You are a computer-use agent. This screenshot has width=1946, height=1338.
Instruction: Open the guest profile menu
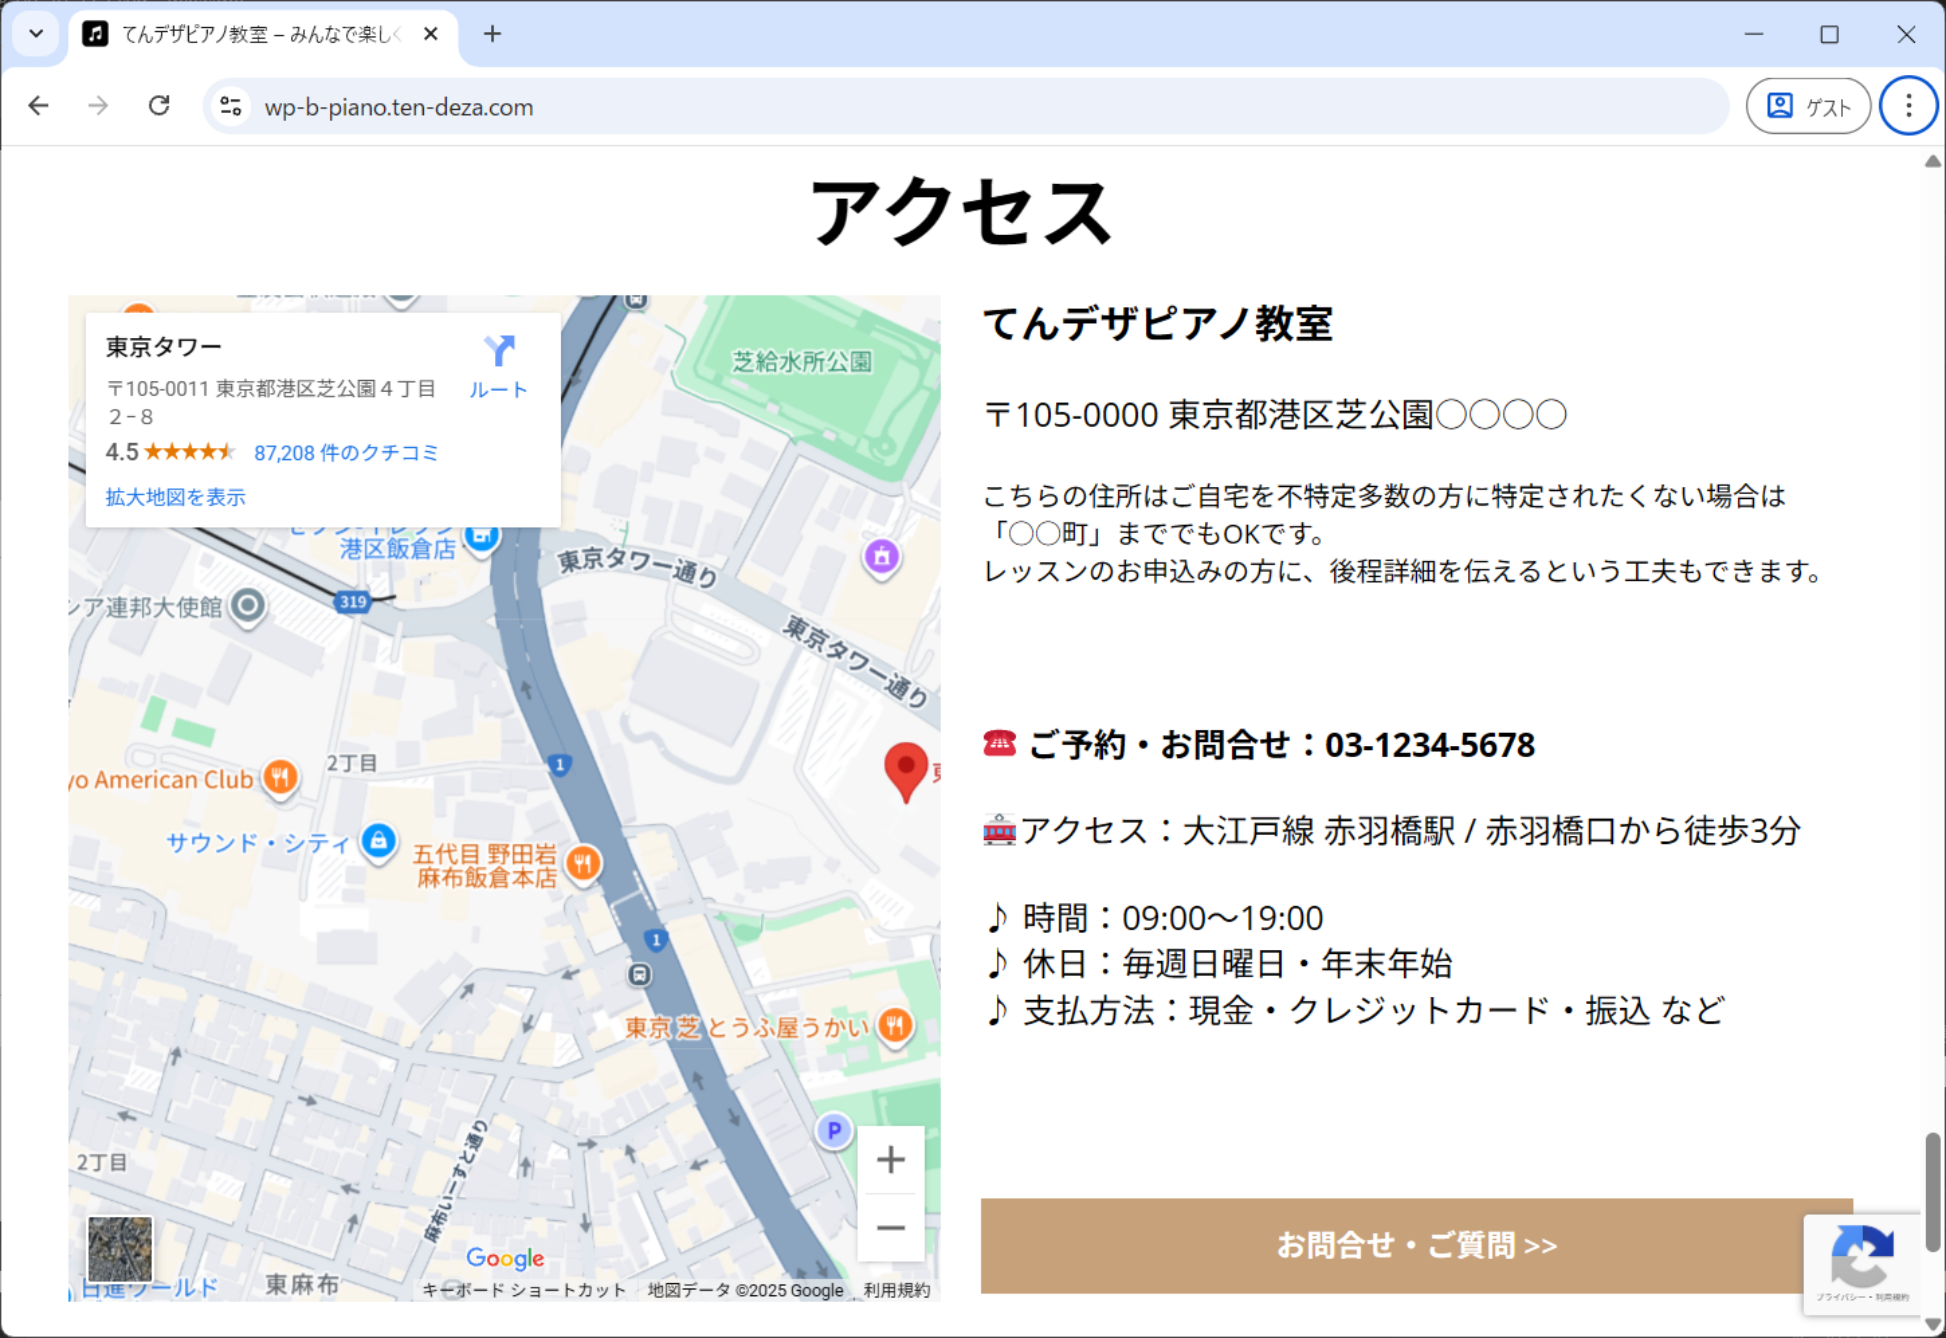click(x=1808, y=106)
